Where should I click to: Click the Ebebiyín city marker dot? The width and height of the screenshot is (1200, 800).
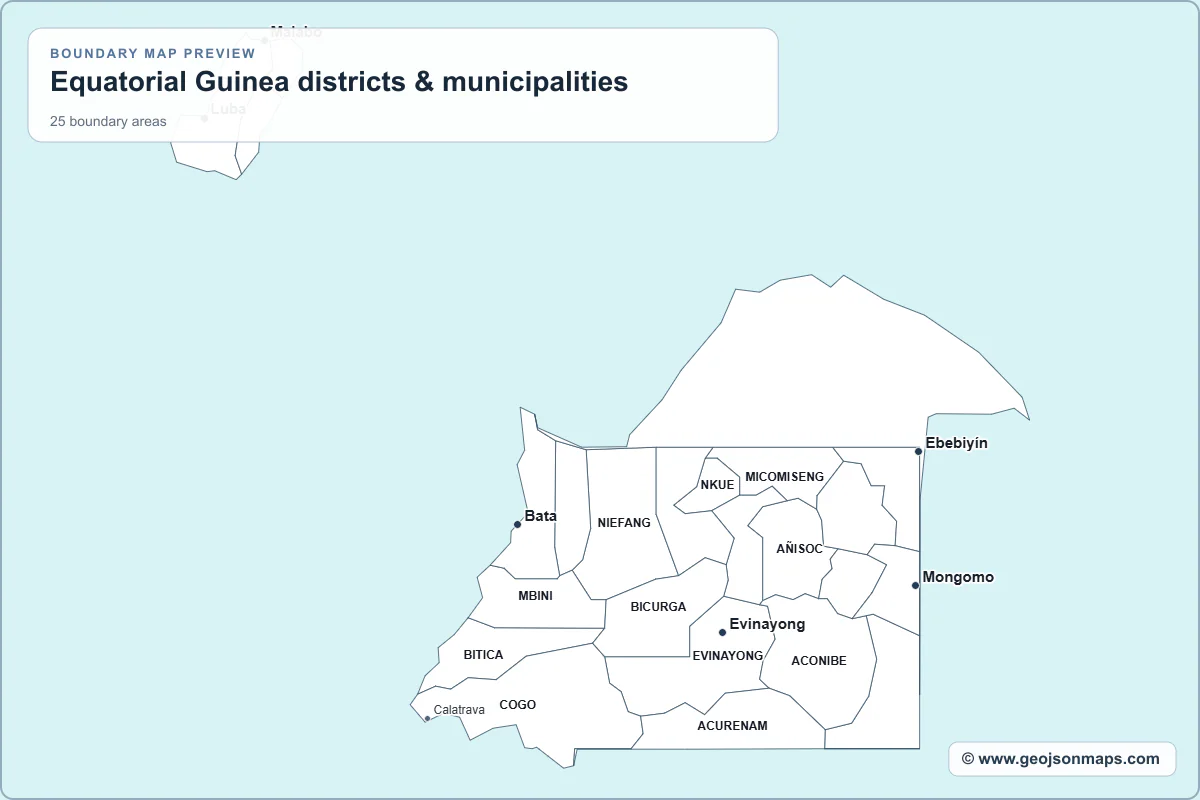click(x=918, y=451)
